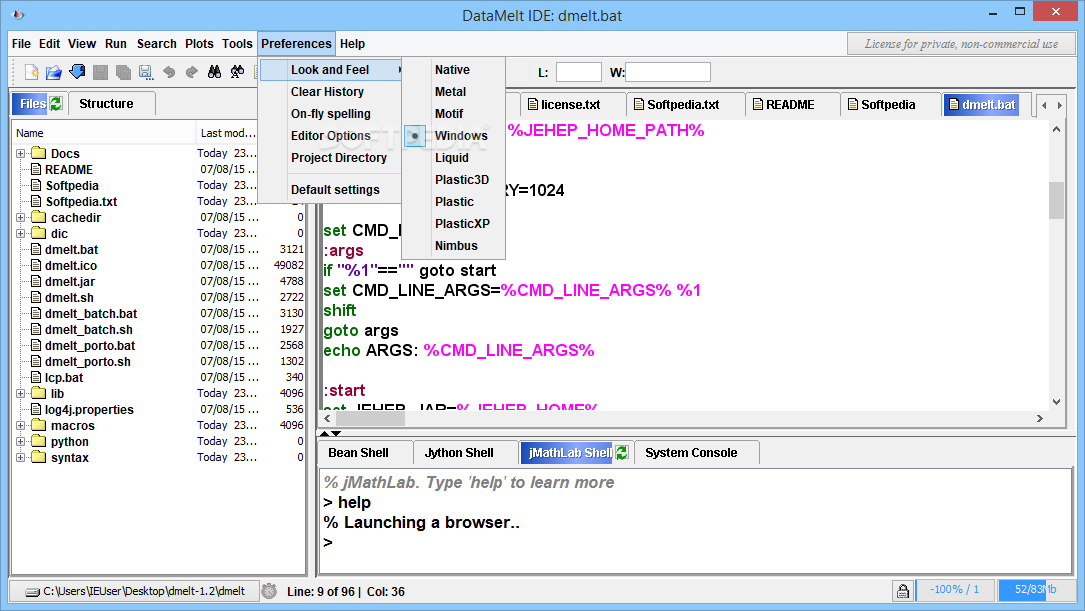This screenshot has height=611, width=1085.
Task: Open the Help menu
Action: tap(352, 44)
